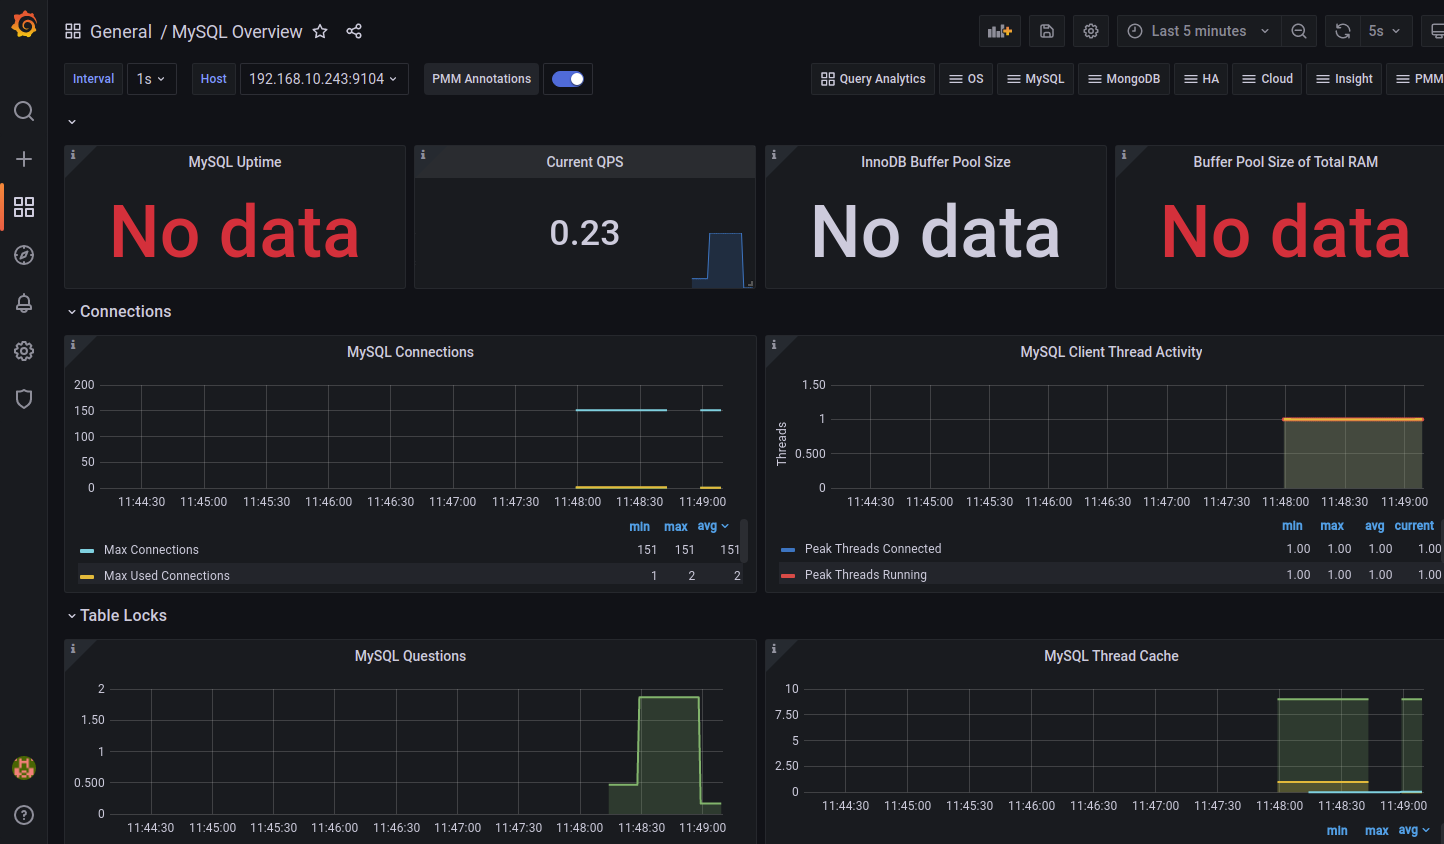
Task: Open the Interval 1s dropdown
Action: [x=152, y=79]
